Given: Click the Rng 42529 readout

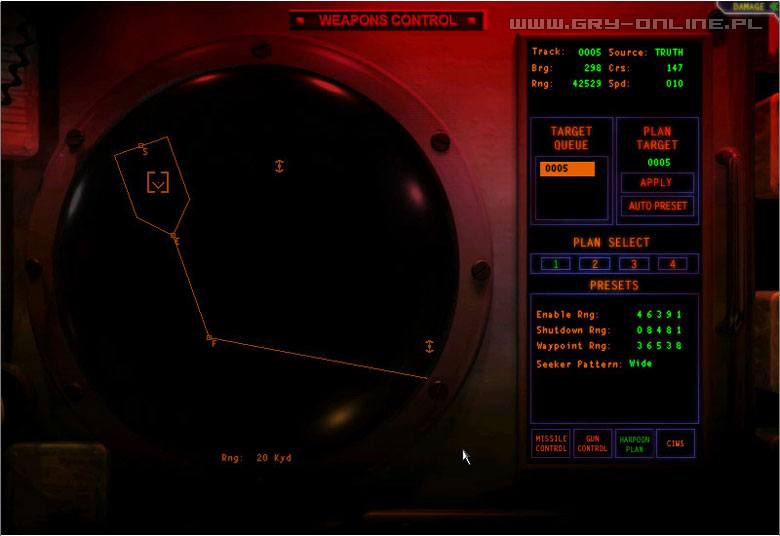Looking at the screenshot, I should [587, 84].
